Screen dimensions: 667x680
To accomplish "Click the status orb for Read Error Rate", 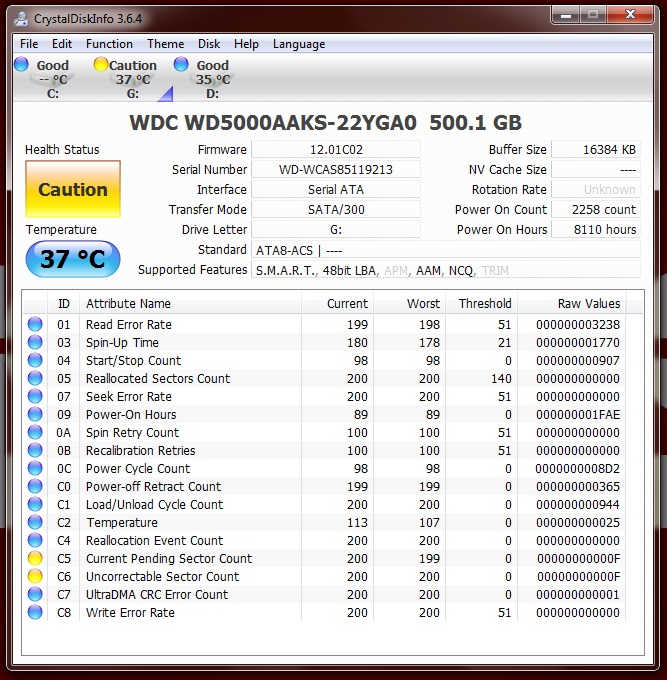I will tap(35, 324).
